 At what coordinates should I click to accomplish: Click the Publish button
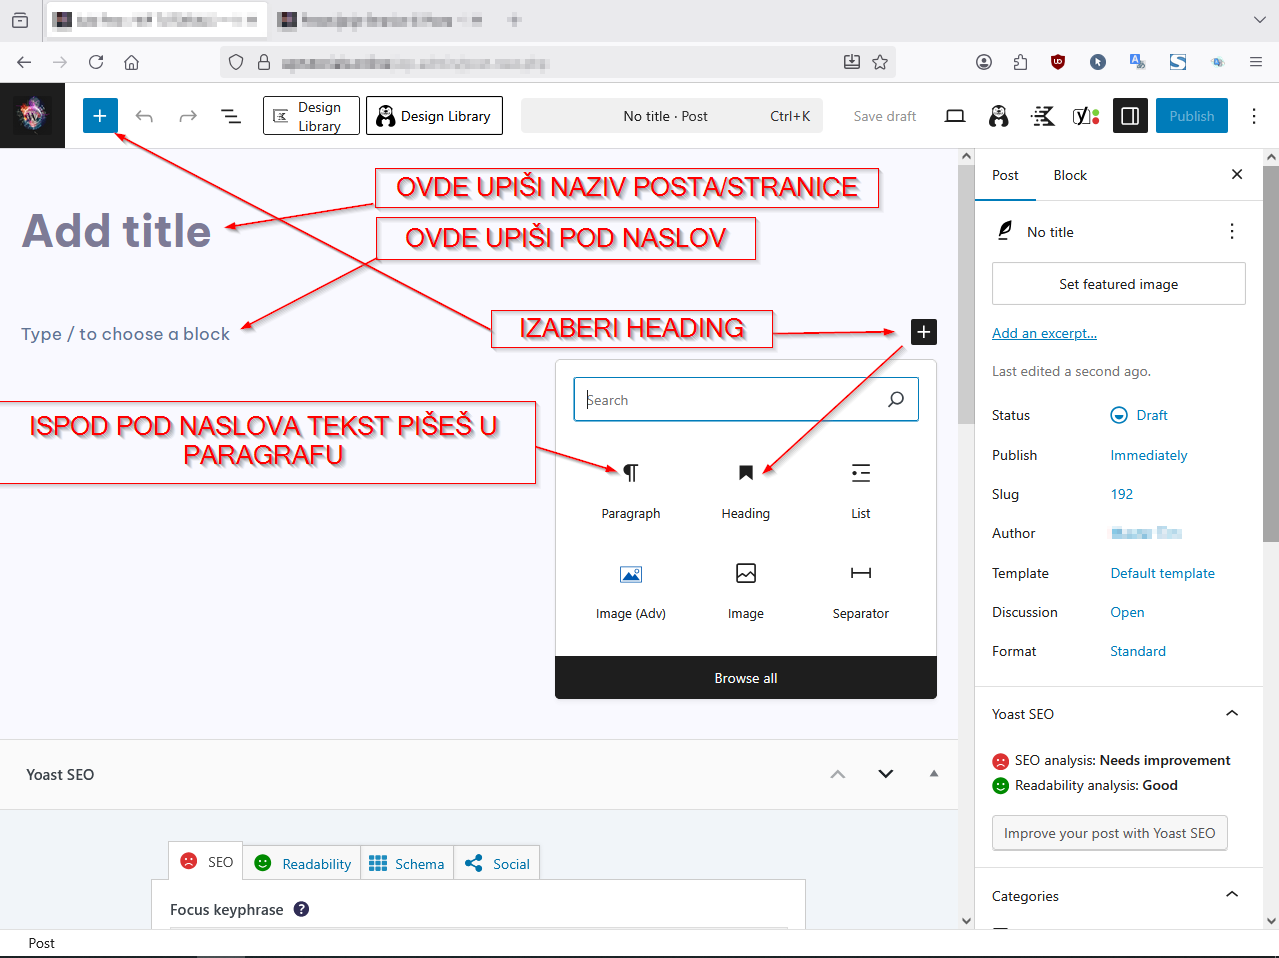[x=1191, y=116]
